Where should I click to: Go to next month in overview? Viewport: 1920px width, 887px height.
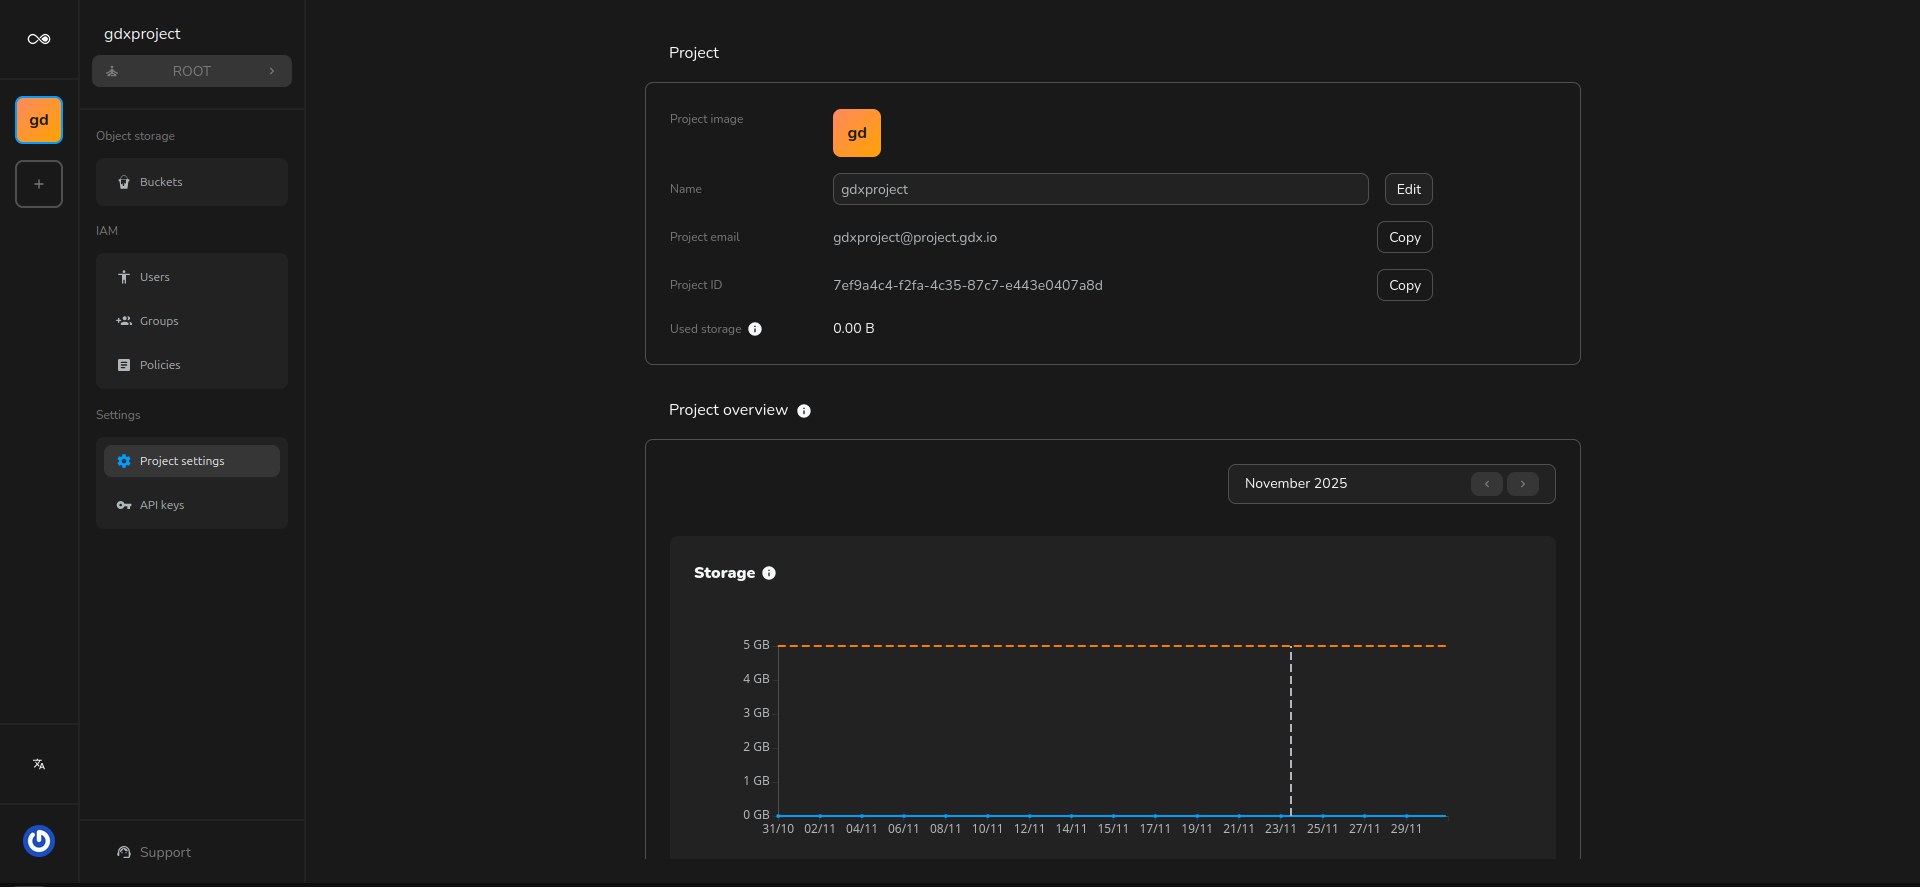(1522, 484)
